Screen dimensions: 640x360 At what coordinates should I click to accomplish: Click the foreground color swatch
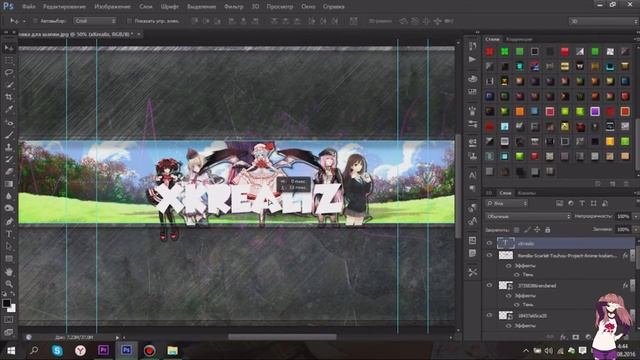(x=6, y=303)
